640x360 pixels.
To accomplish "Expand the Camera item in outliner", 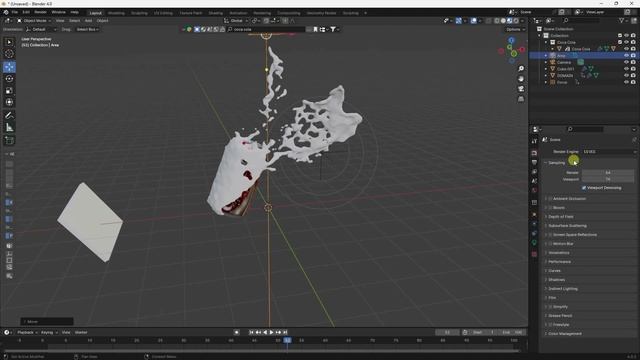I will [x=546, y=62].
